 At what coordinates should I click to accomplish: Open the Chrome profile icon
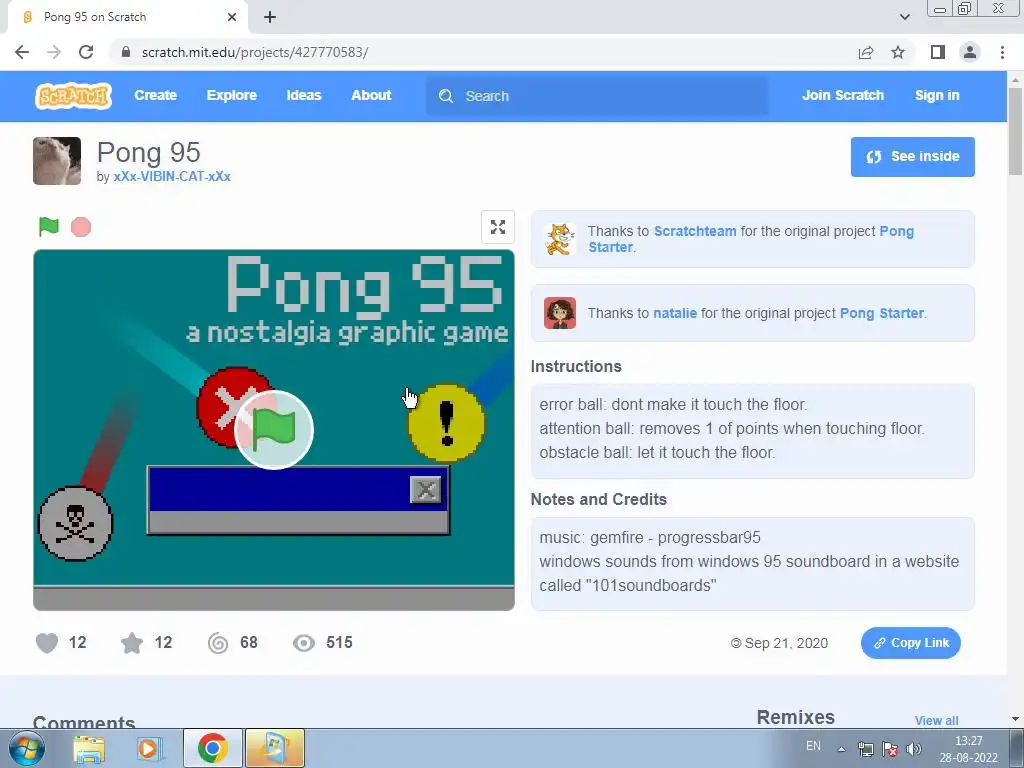970,52
